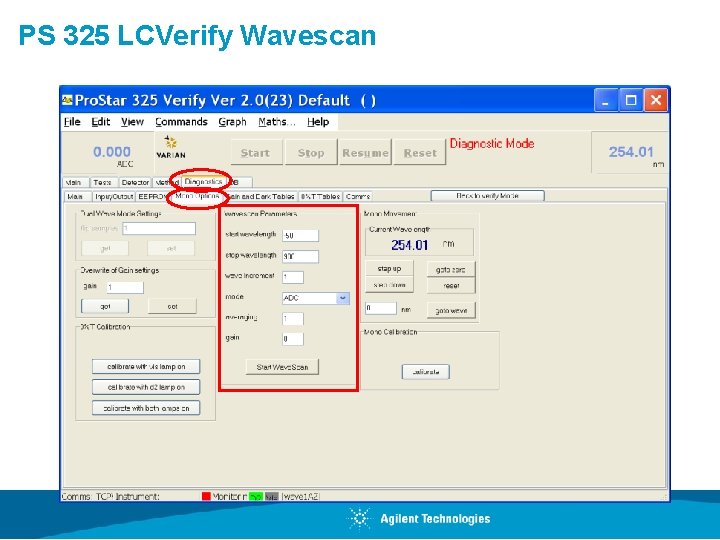Click the step down button
The height and width of the screenshot is (540, 720).
(389, 285)
